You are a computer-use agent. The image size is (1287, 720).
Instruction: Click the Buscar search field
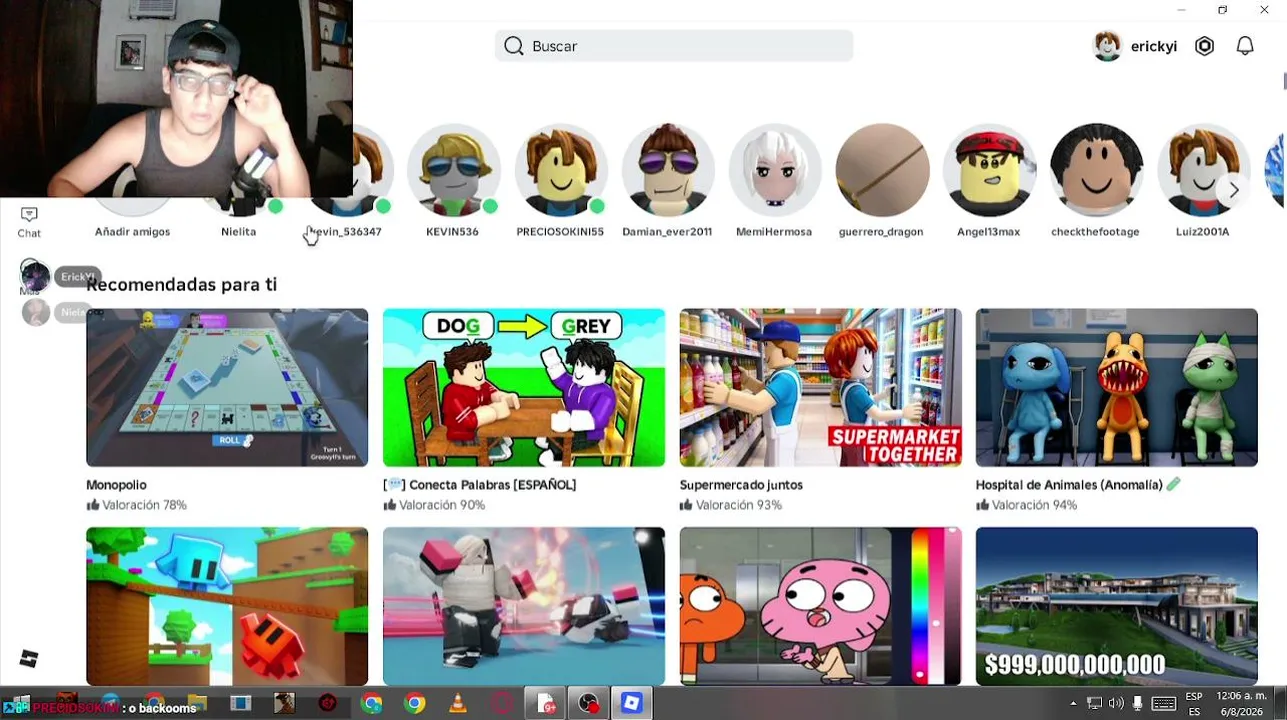(x=674, y=46)
